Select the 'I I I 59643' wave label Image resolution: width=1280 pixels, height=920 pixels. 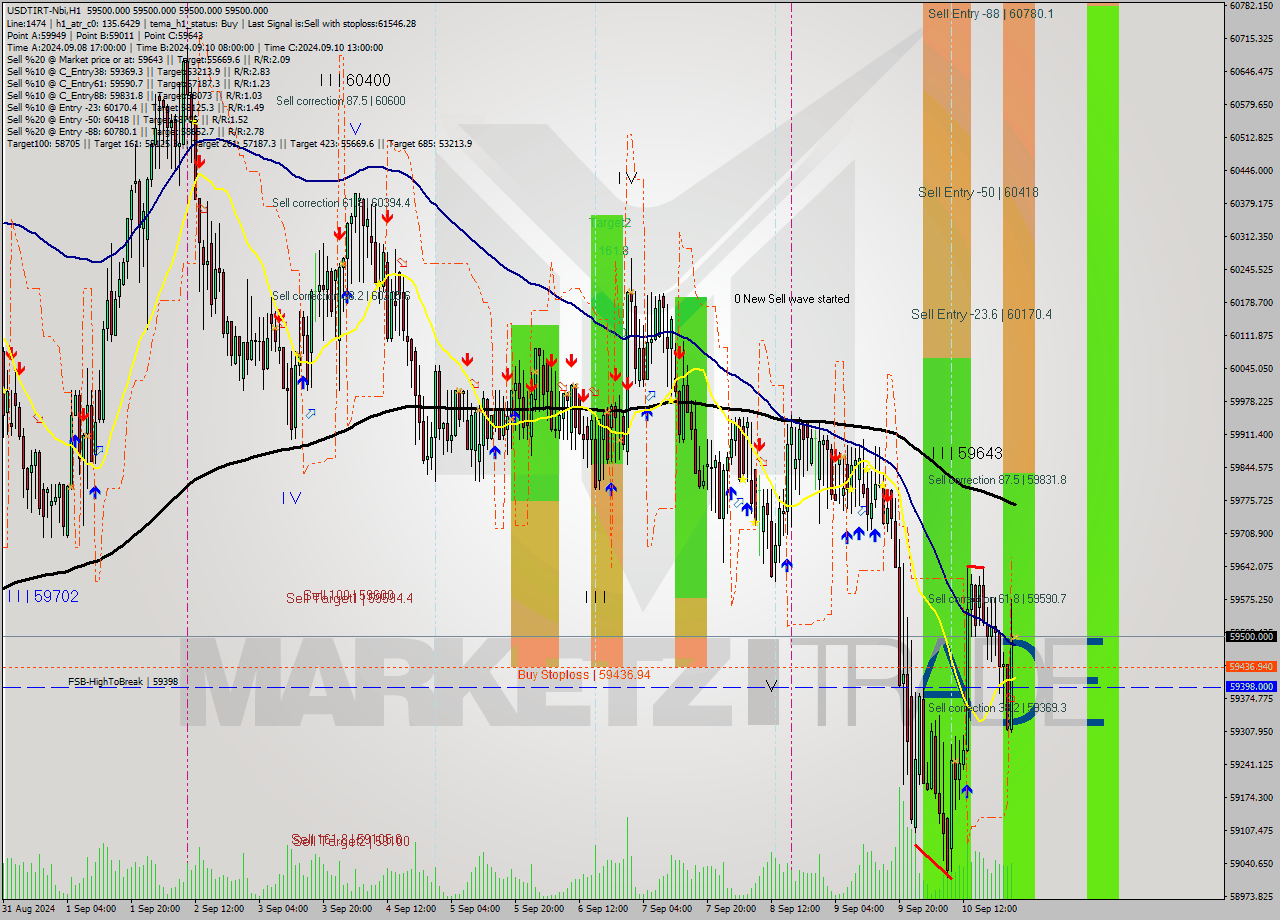click(966, 453)
